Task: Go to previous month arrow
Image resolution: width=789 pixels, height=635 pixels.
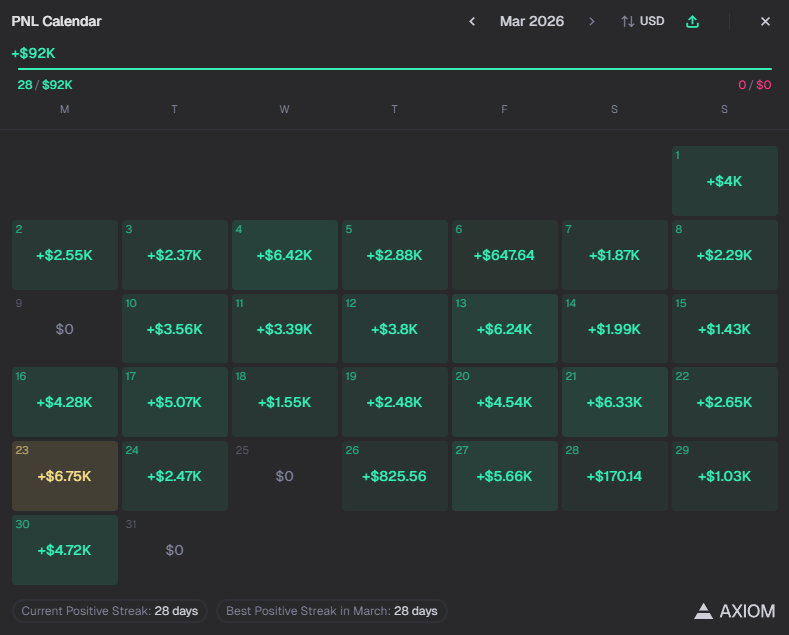Action: point(472,22)
